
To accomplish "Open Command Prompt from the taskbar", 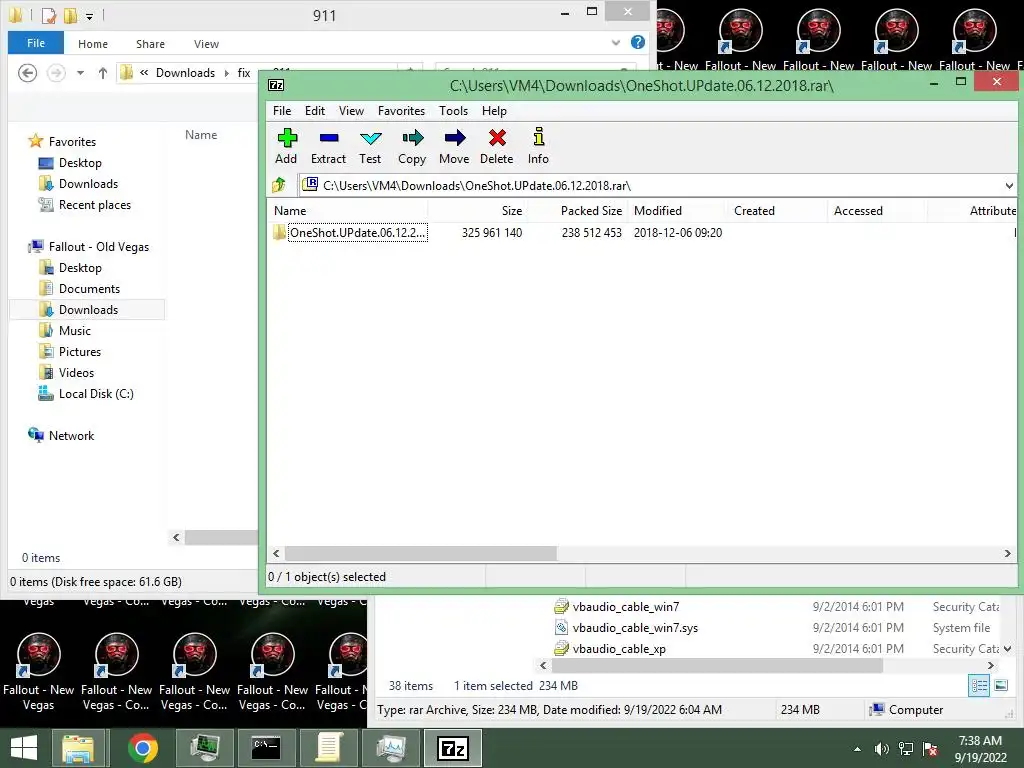I will (x=266, y=748).
